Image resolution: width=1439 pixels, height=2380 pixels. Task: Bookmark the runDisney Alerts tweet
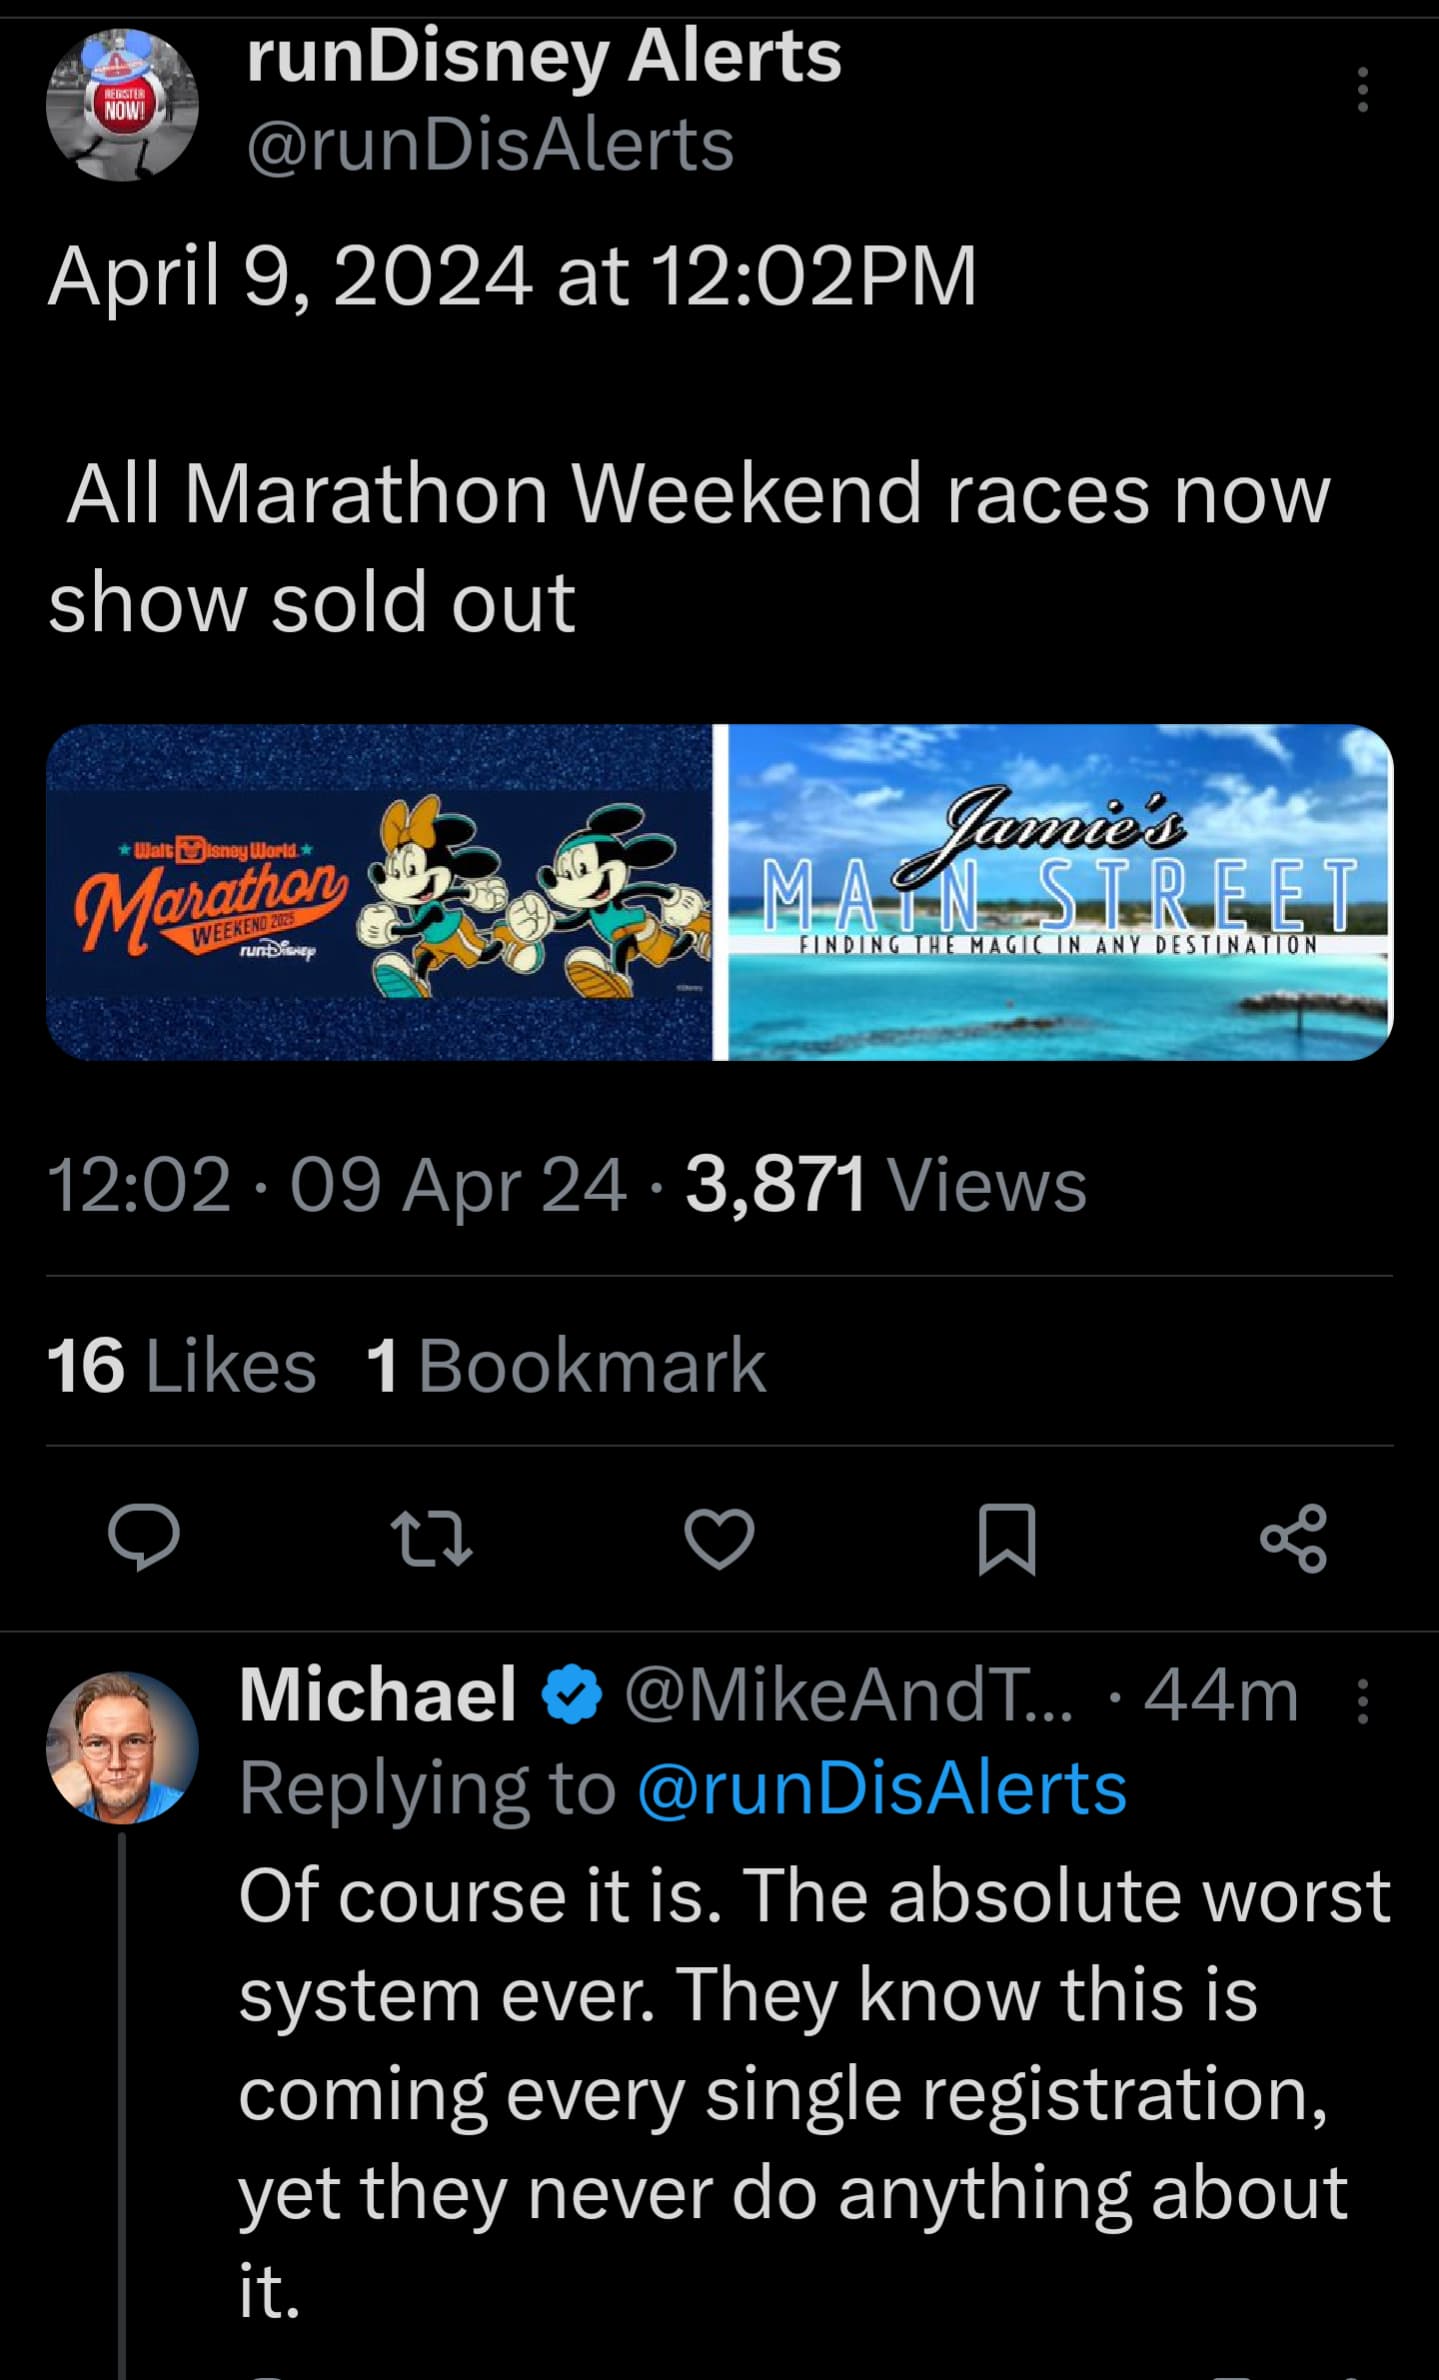1006,1538
